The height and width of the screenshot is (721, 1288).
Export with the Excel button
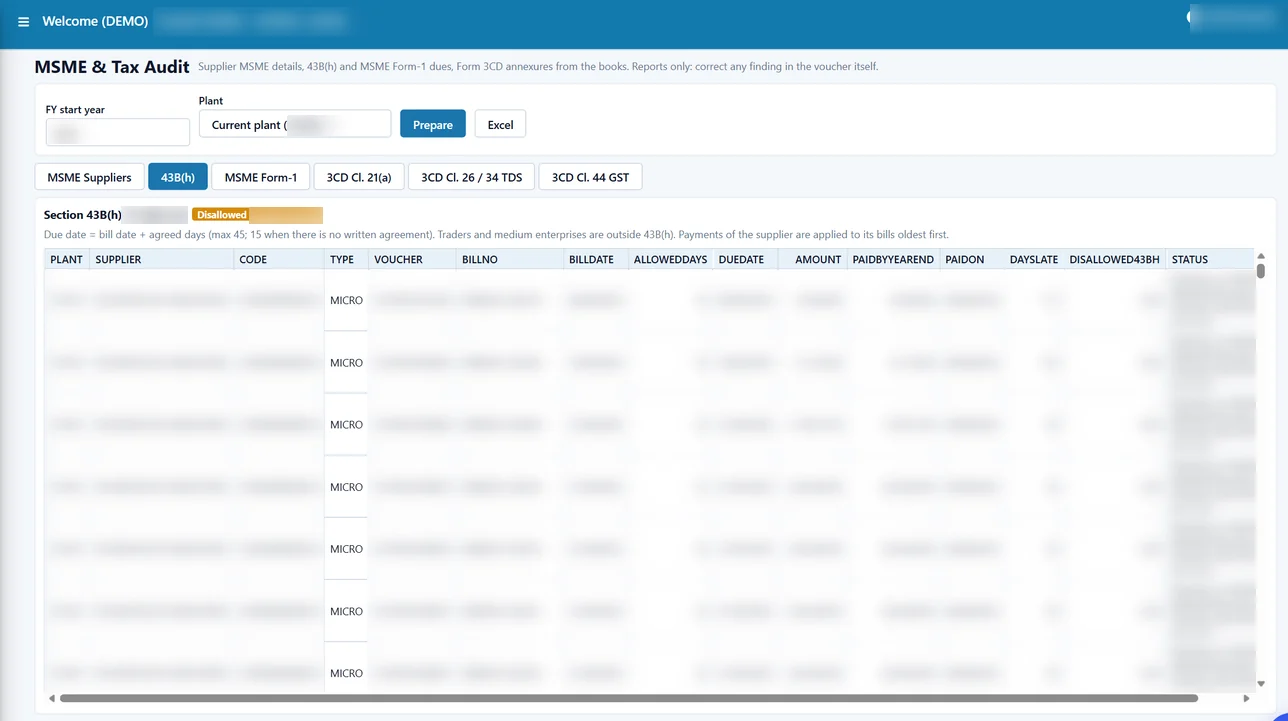(x=500, y=124)
